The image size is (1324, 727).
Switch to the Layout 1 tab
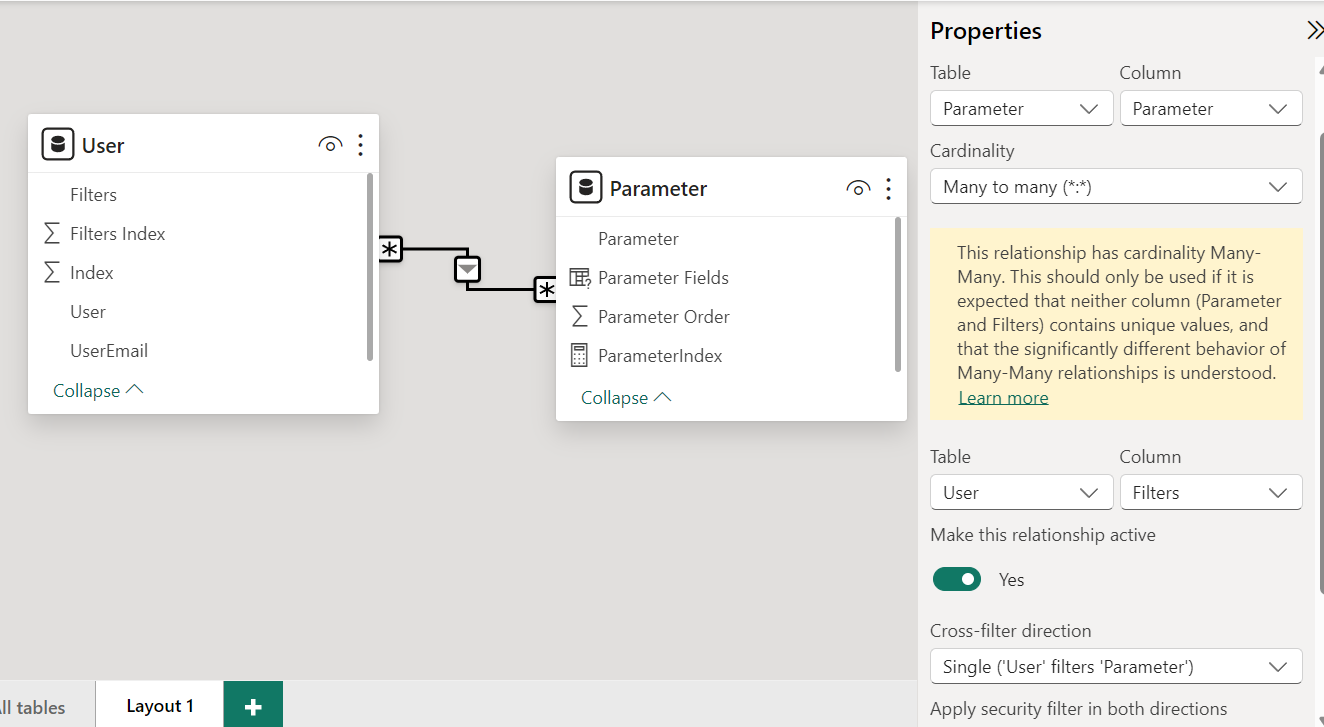pos(160,706)
